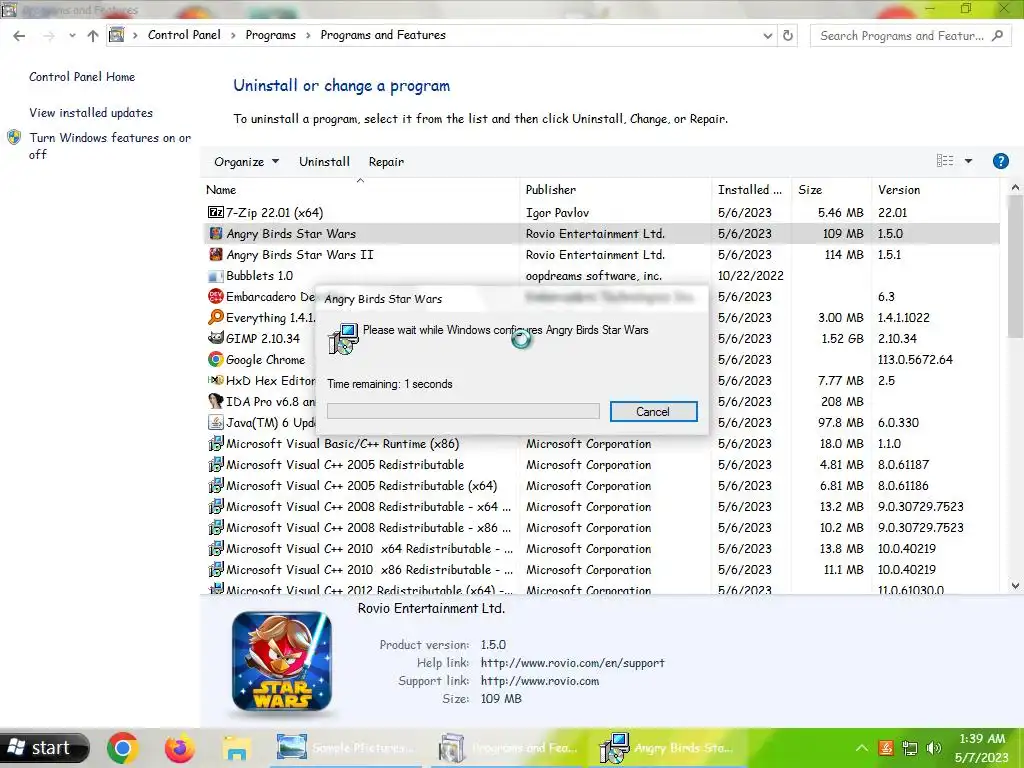Click the volume icon in tray
The width and height of the screenshot is (1024, 768).
click(934, 748)
